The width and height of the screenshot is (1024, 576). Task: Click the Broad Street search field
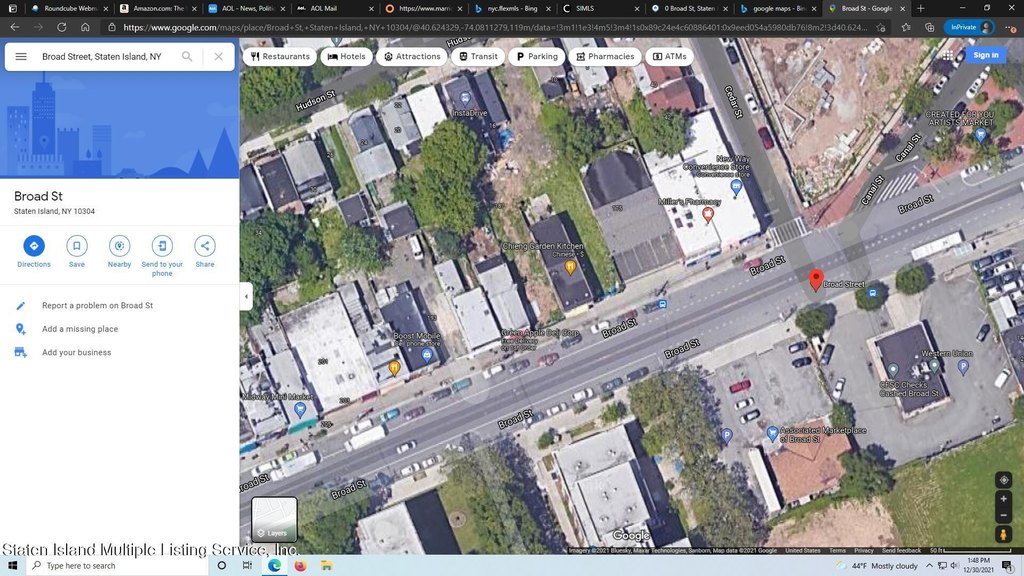coord(105,57)
